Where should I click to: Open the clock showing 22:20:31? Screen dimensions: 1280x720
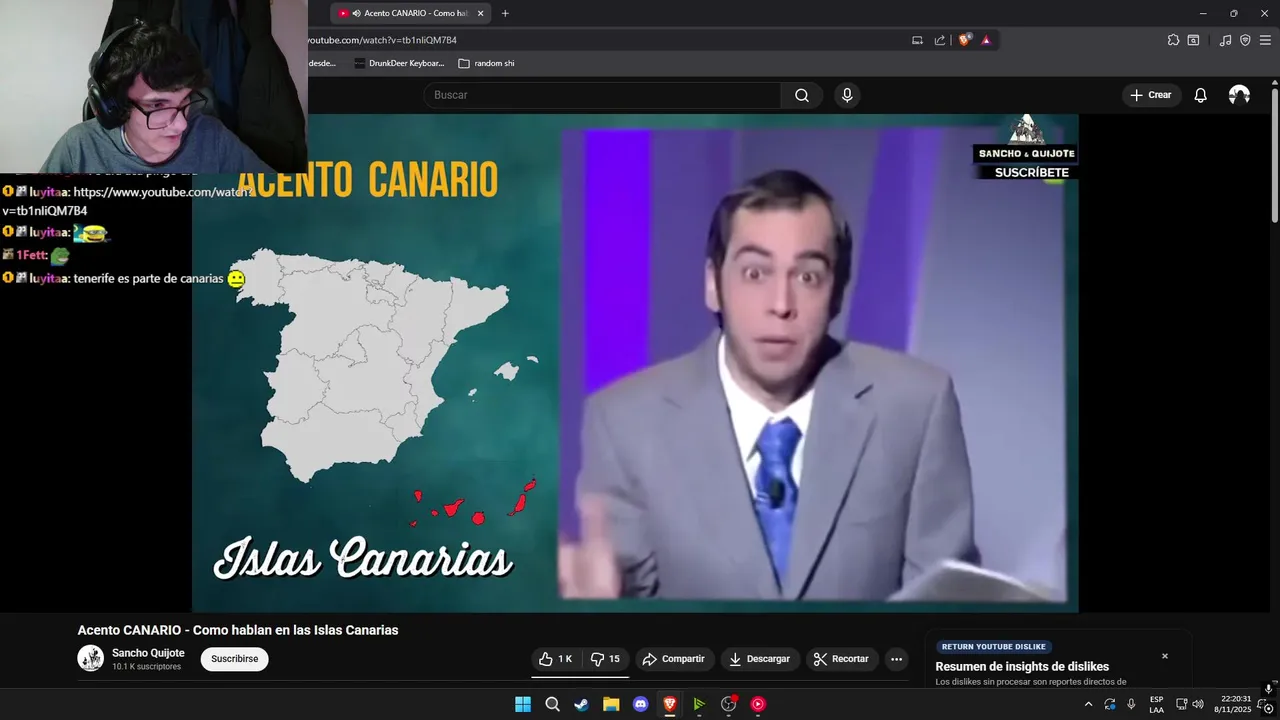[1232, 704]
